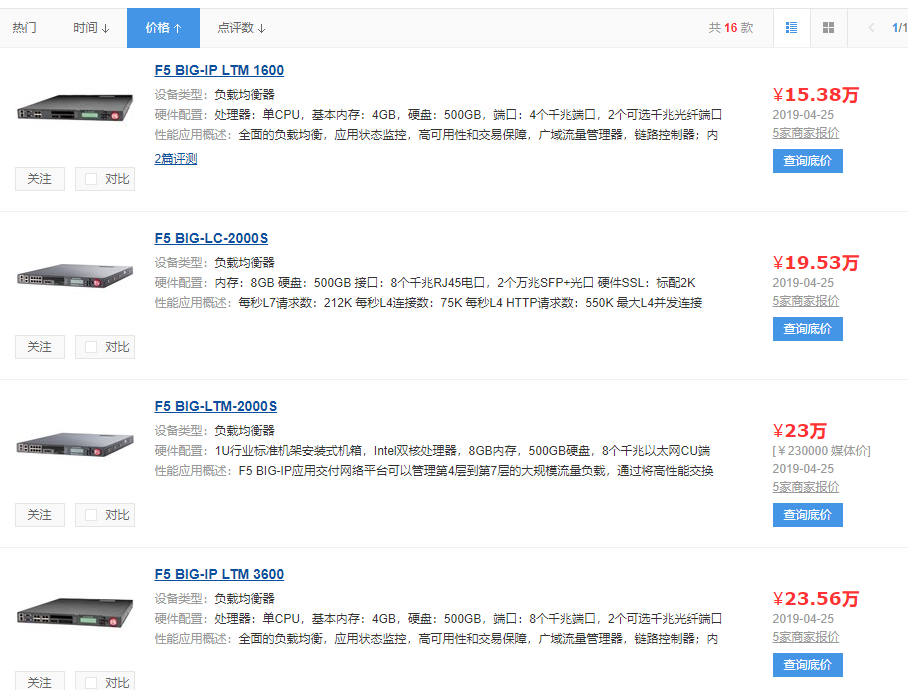Click 关注 for BIG-LC-2000S
Viewport: 908px width, 690px height.
[x=40, y=347]
